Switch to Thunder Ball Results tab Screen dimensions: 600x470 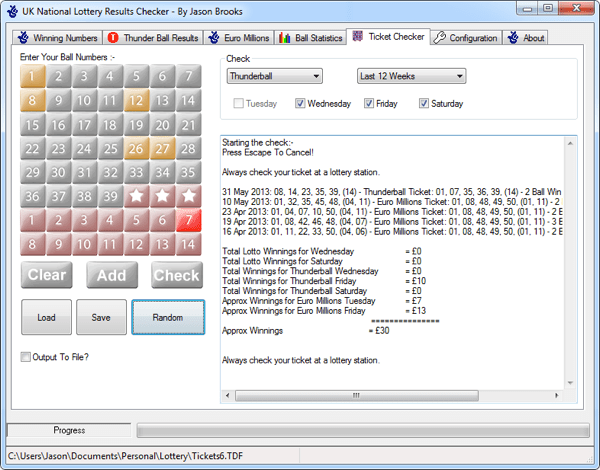pyautogui.click(x=153, y=38)
